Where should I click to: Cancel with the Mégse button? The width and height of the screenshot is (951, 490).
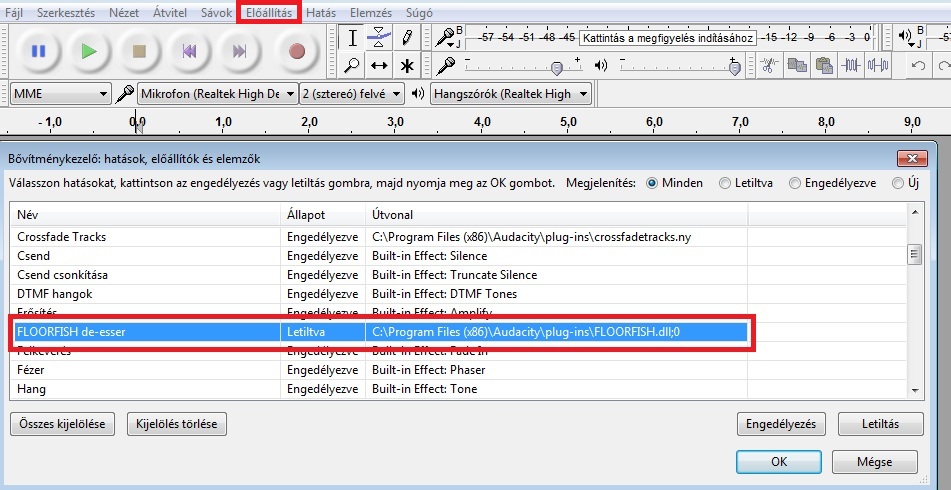point(875,462)
